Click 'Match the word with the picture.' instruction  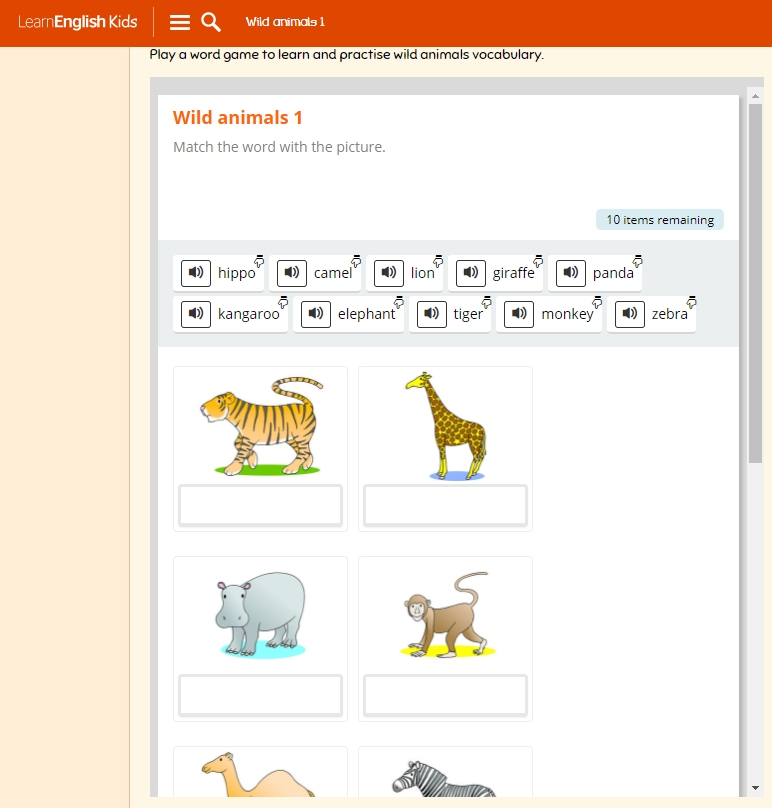279,147
